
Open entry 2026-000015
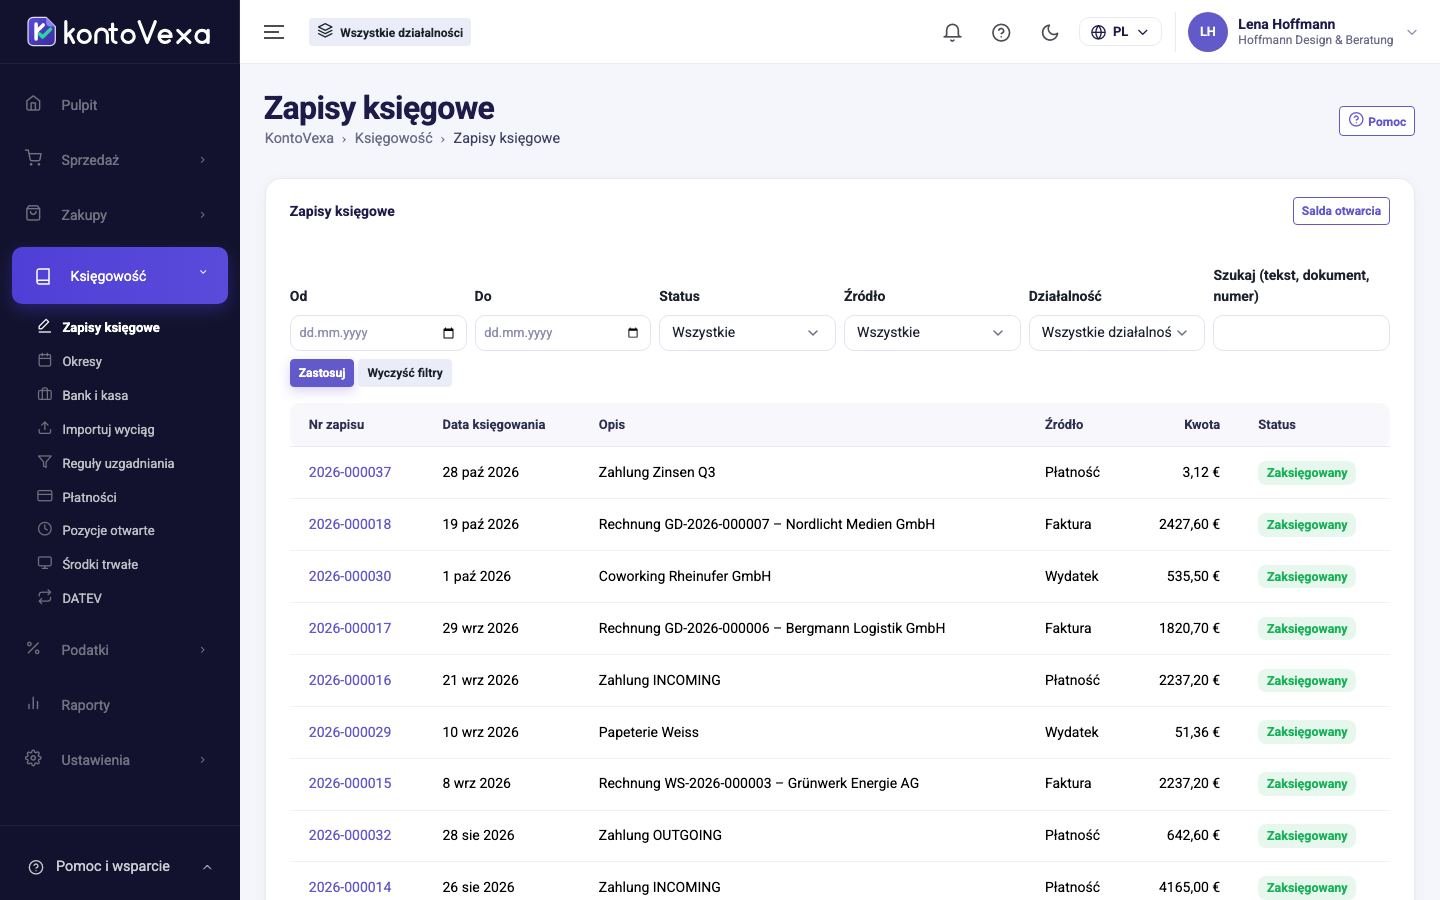(x=350, y=783)
